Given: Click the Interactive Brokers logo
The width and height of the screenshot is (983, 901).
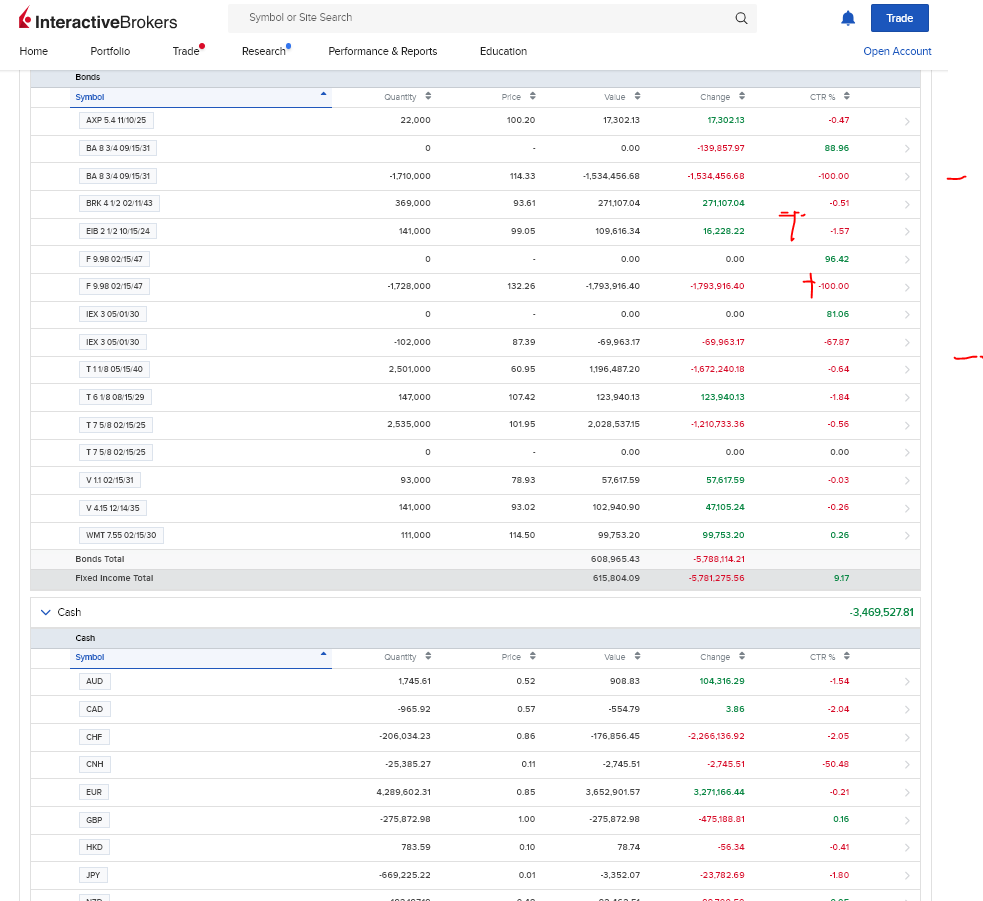Looking at the screenshot, I should coord(98,19).
